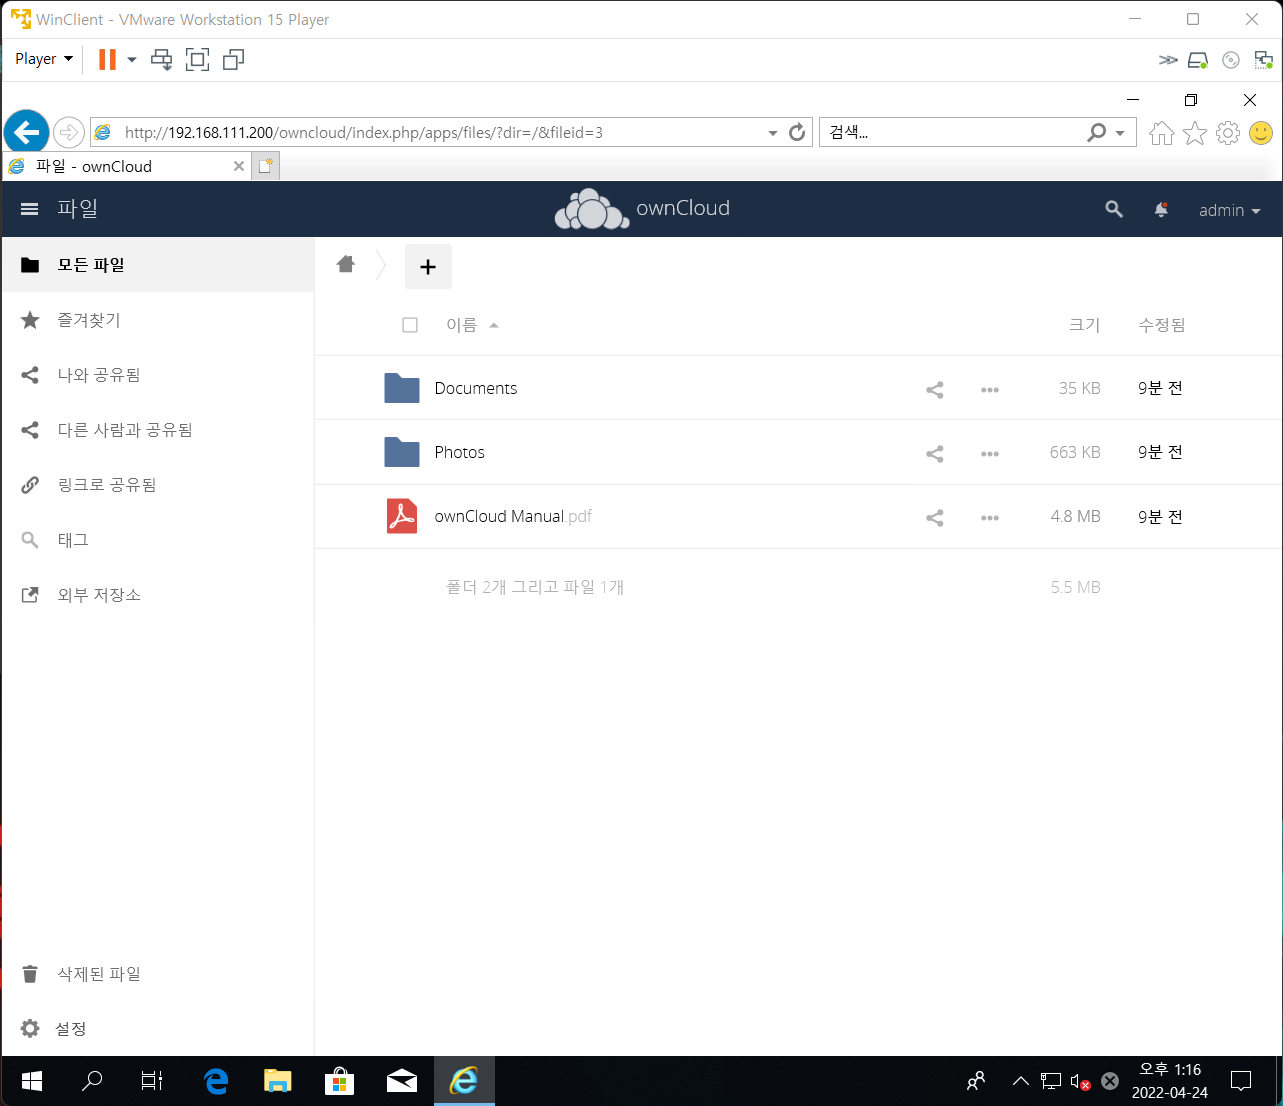
Task: Toggle the select all files checkbox
Action: 410,325
